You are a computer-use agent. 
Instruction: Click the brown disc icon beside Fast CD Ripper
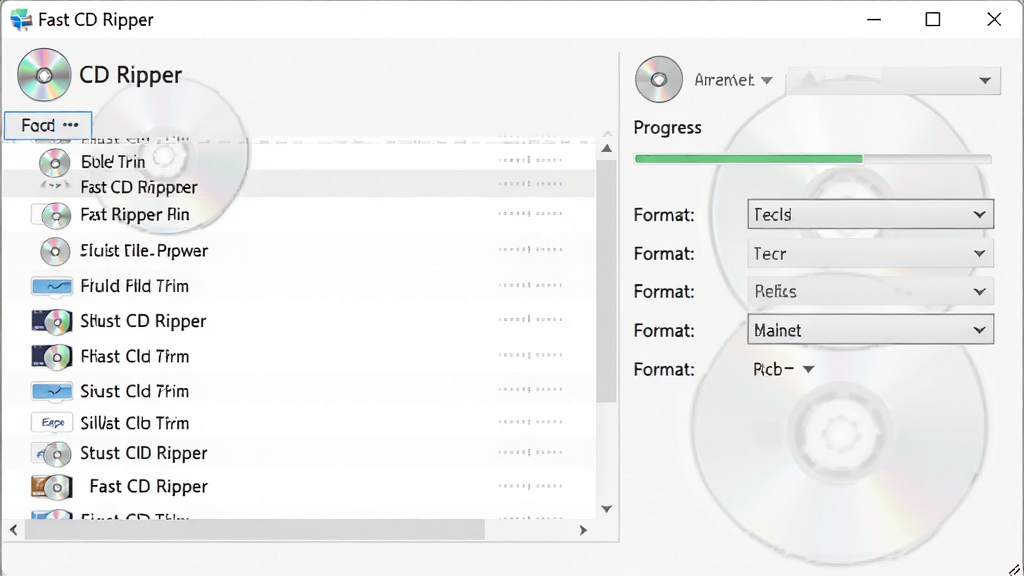coord(52,487)
